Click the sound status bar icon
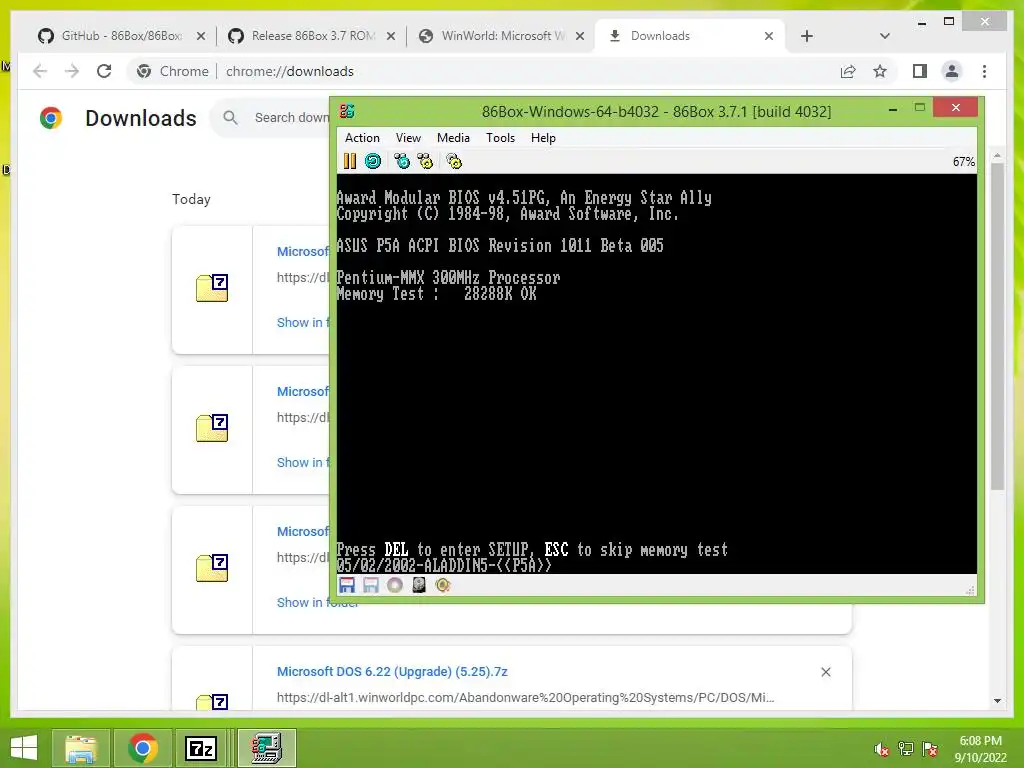 click(443, 585)
